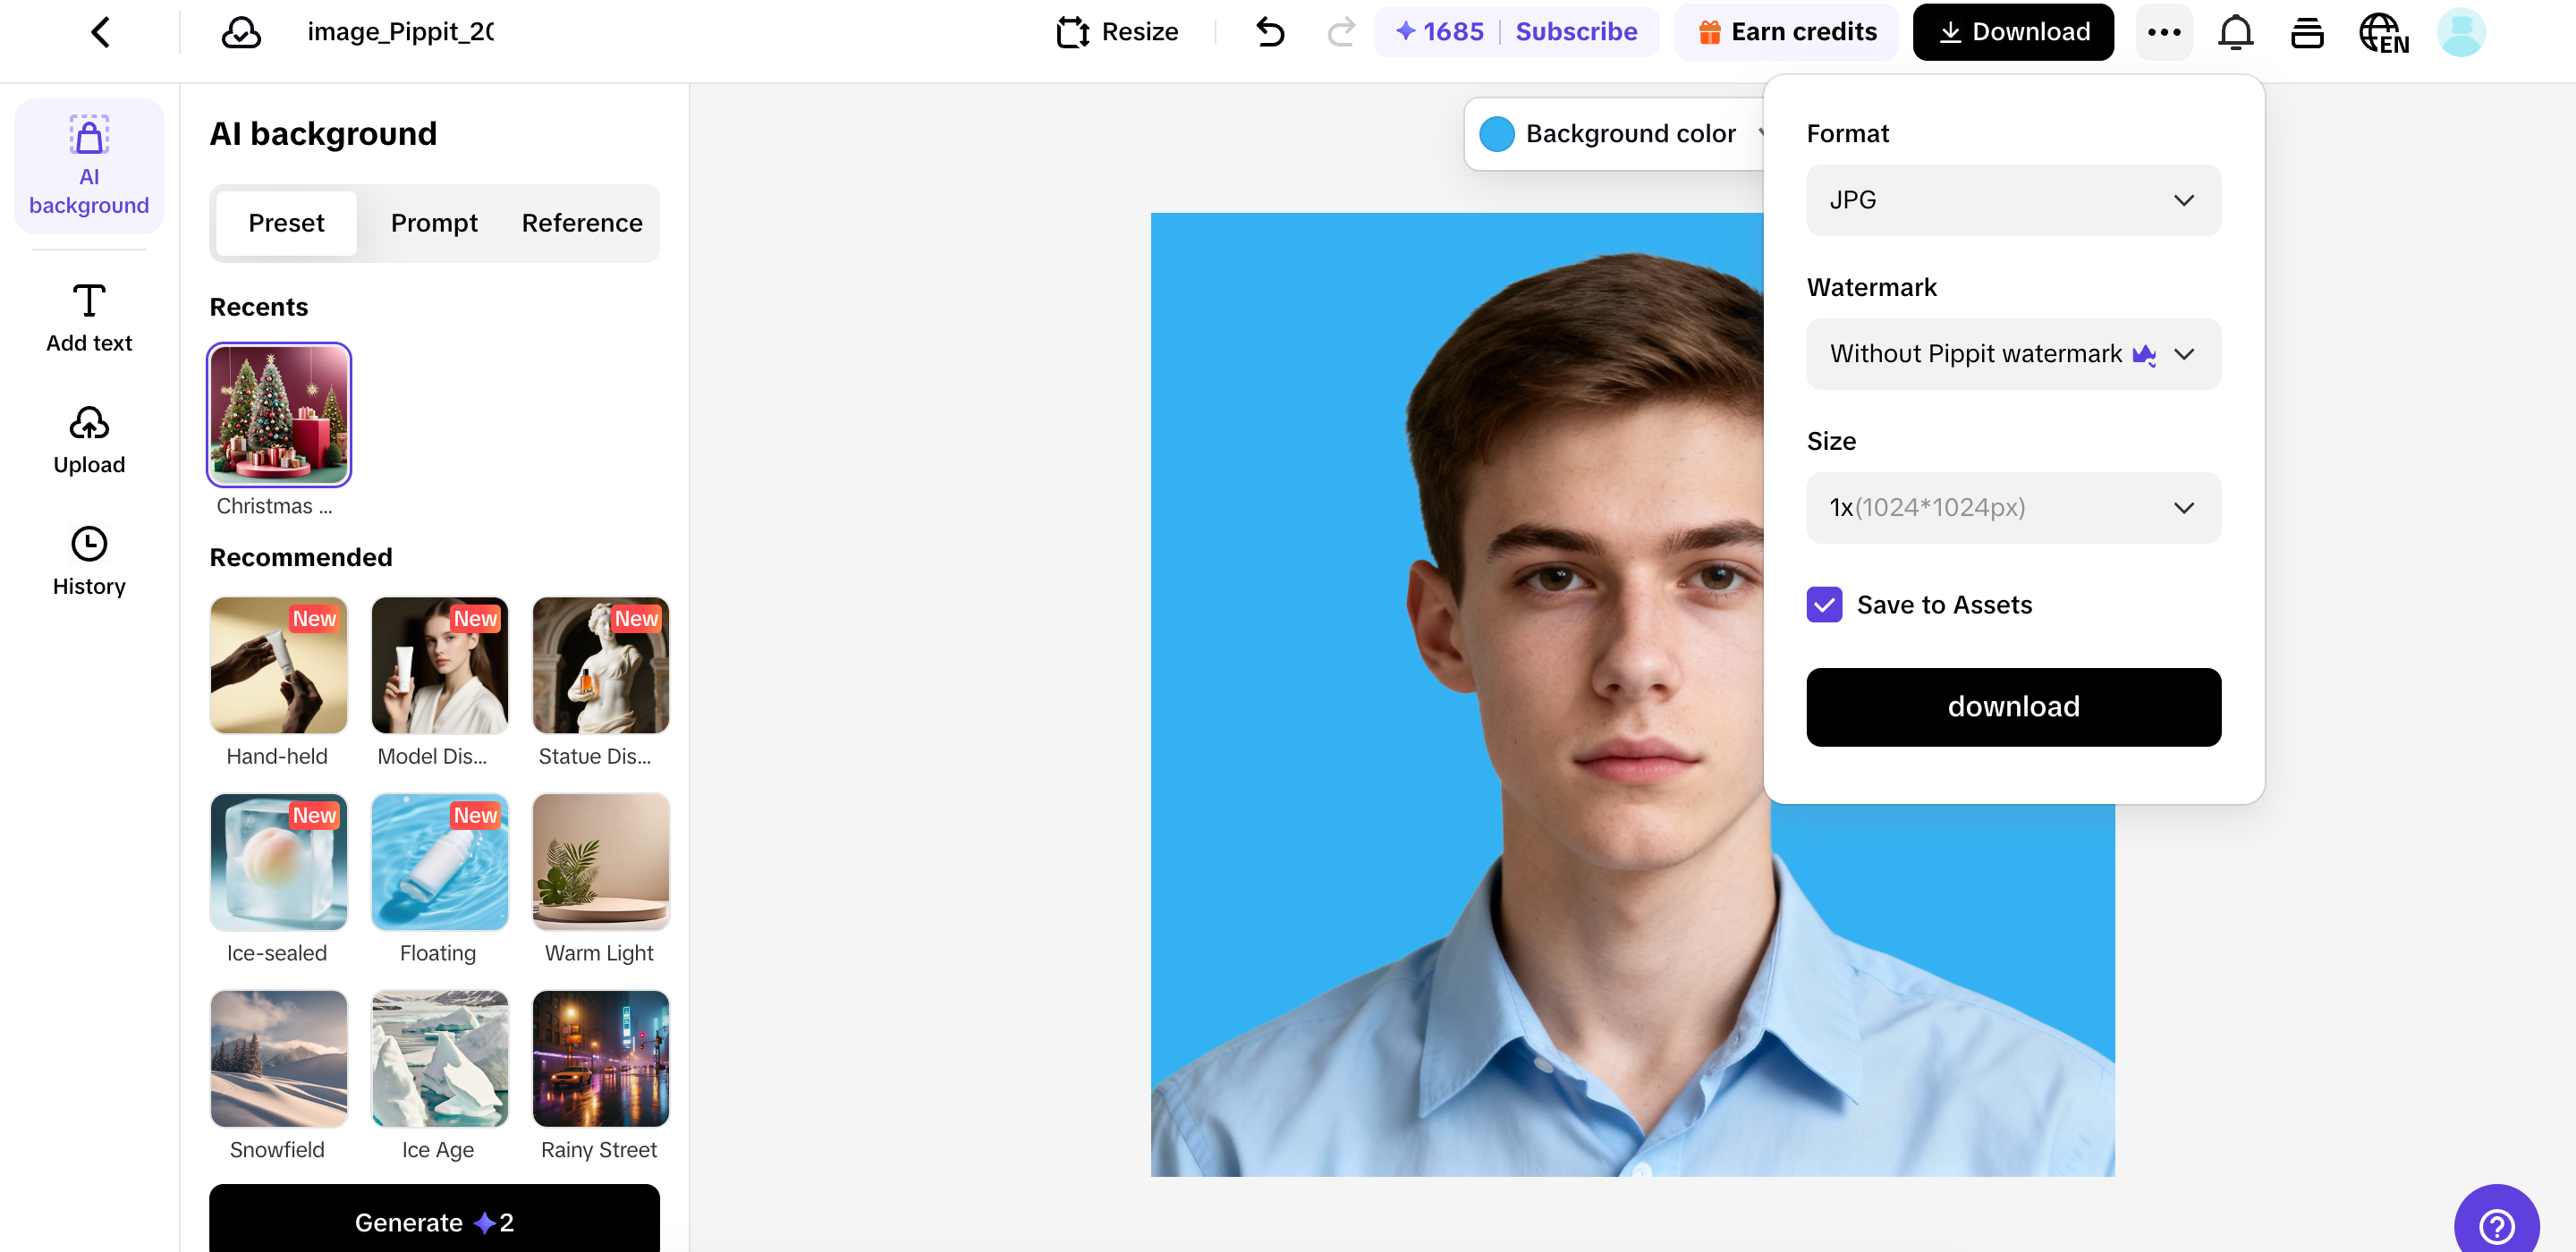
Task: Open the Add text tool
Action: click(x=89, y=317)
